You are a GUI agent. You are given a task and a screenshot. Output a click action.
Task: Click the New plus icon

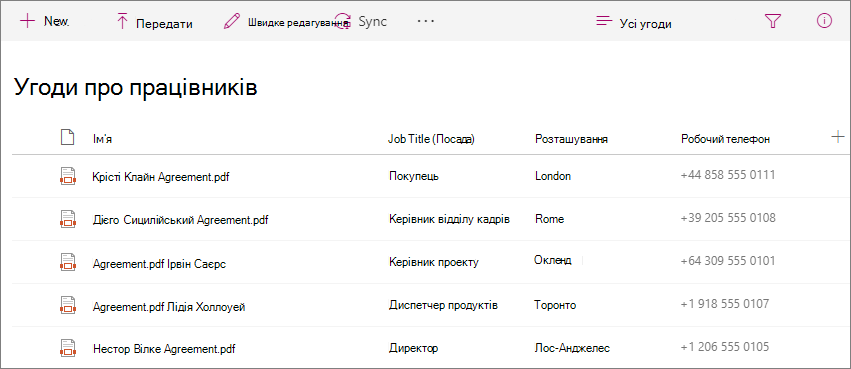[x=27, y=21]
